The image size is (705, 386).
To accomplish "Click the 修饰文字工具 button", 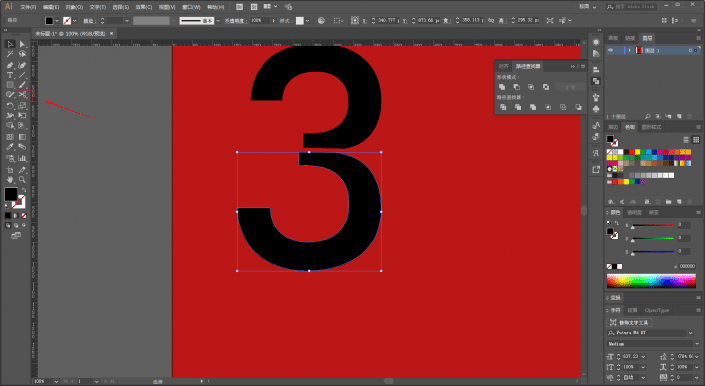I will [630, 322].
